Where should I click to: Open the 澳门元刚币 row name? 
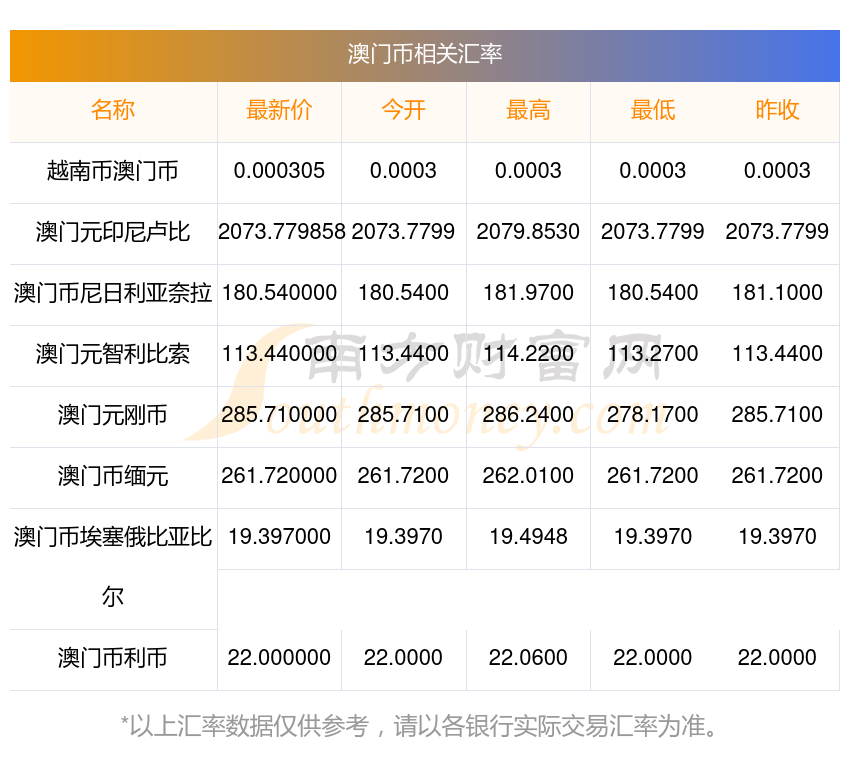113,415
